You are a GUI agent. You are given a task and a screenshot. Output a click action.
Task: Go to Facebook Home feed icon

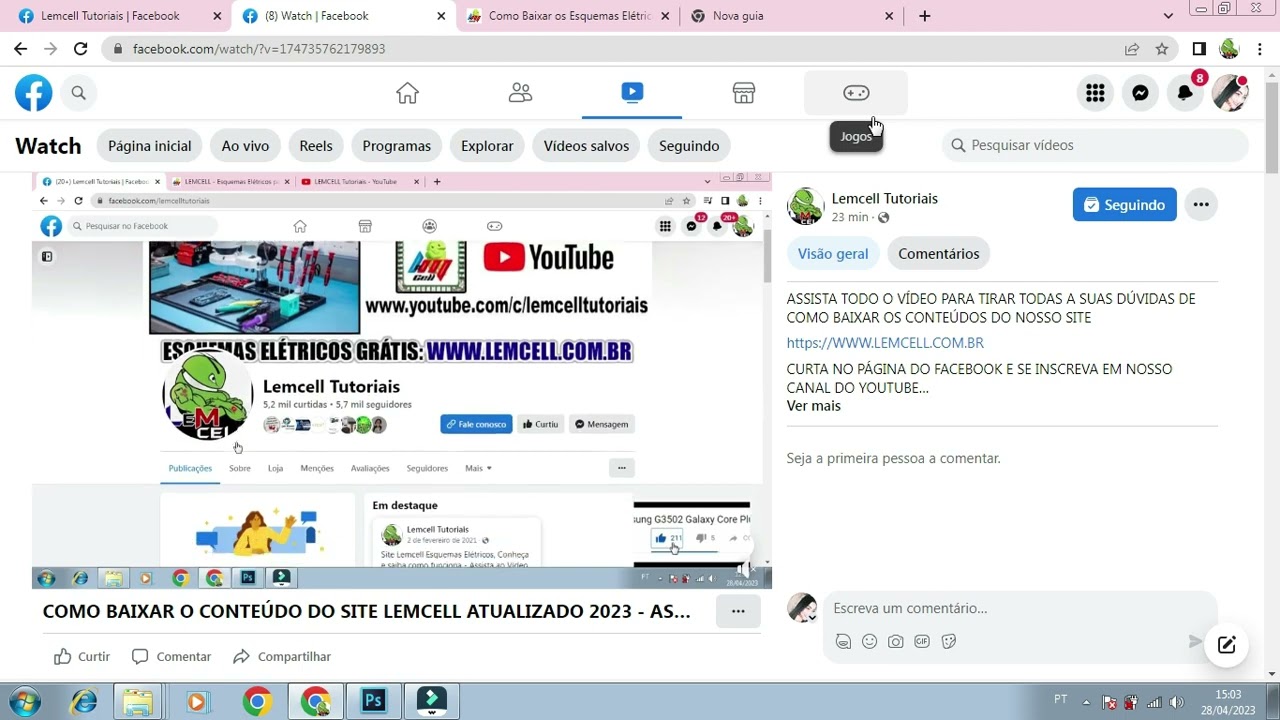[407, 93]
